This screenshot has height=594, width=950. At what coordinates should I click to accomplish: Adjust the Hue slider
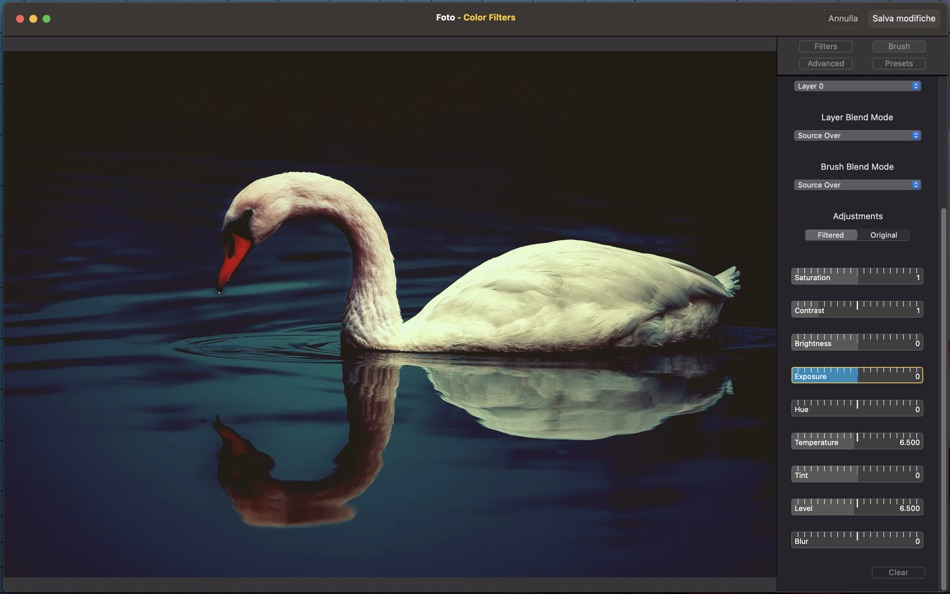[x=857, y=408]
